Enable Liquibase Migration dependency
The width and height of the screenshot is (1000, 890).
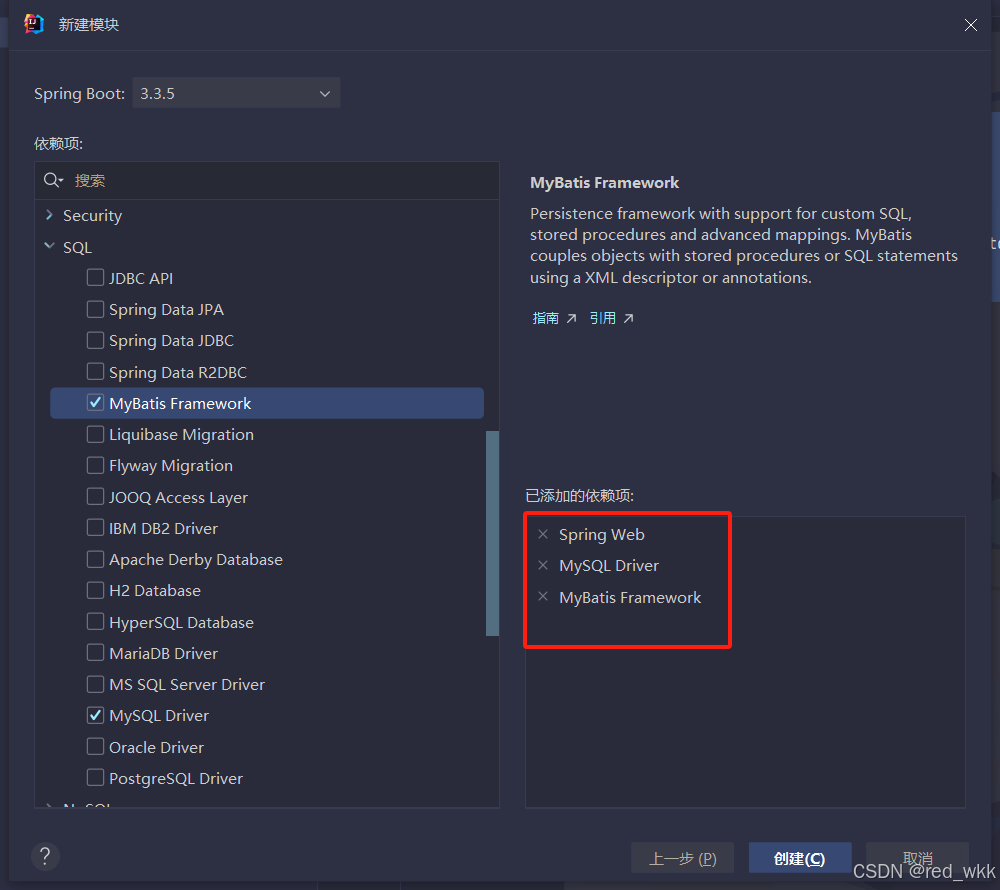[x=95, y=434]
